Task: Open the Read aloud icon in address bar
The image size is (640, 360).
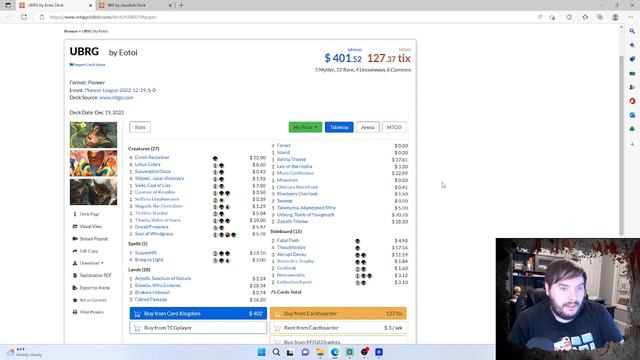Action: [540, 17]
